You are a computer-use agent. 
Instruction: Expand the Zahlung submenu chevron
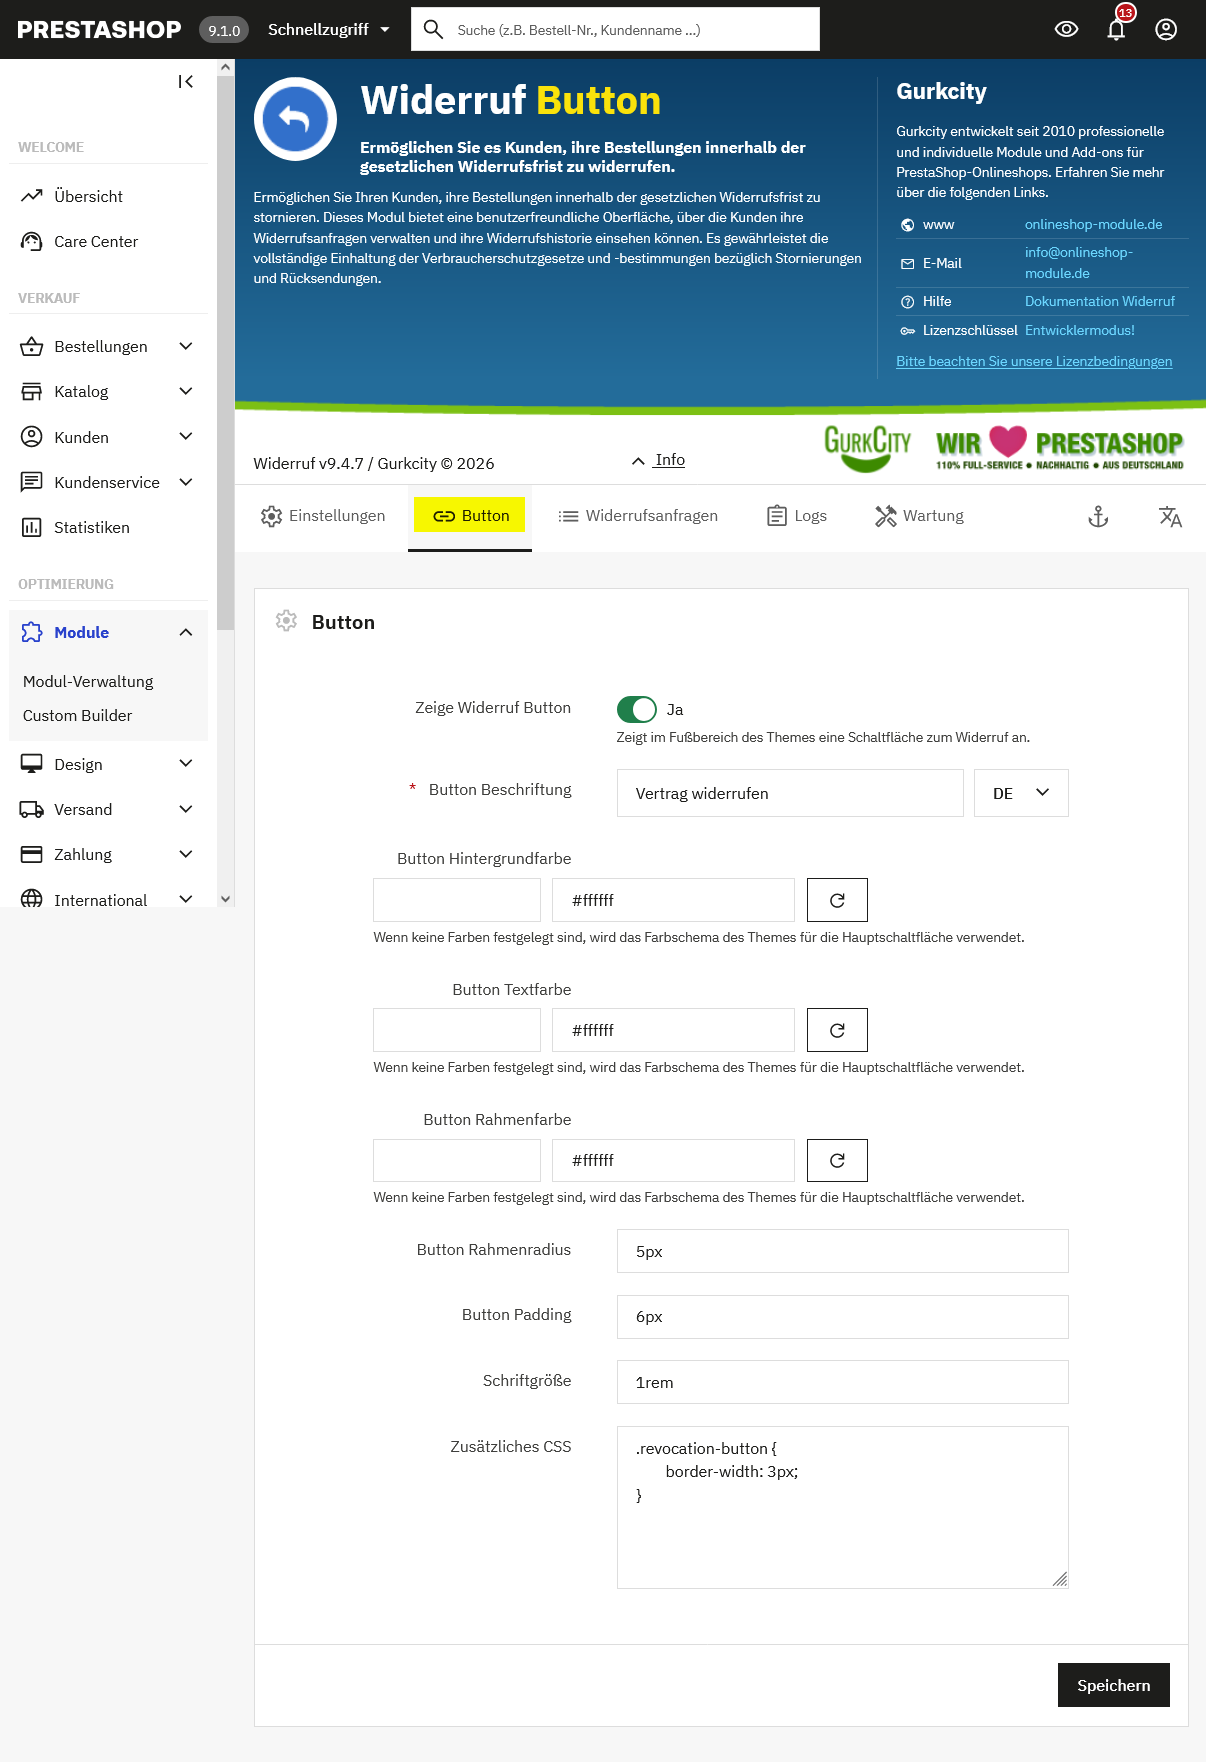186,854
